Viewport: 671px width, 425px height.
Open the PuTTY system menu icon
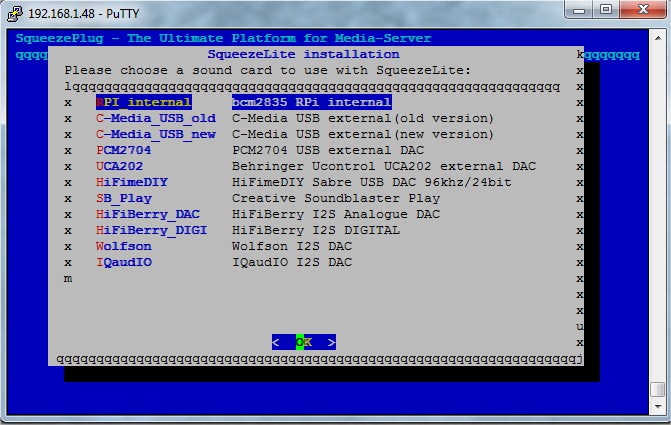click(15, 13)
